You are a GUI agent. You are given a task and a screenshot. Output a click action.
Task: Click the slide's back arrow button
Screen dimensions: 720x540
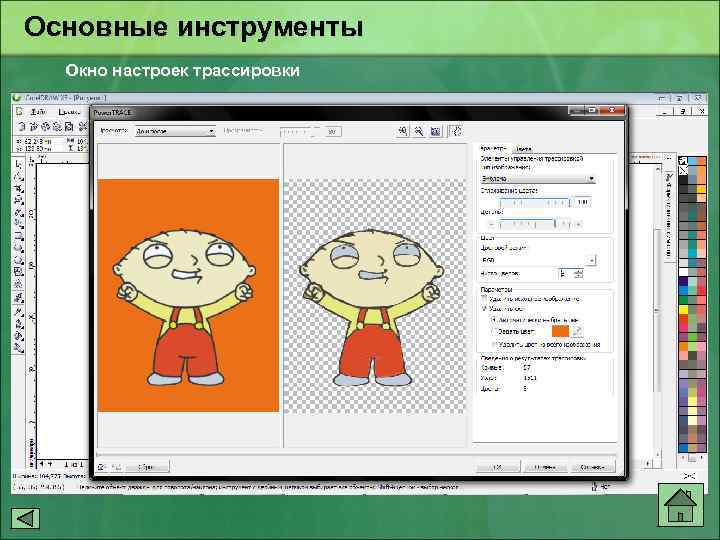point(25,518)
